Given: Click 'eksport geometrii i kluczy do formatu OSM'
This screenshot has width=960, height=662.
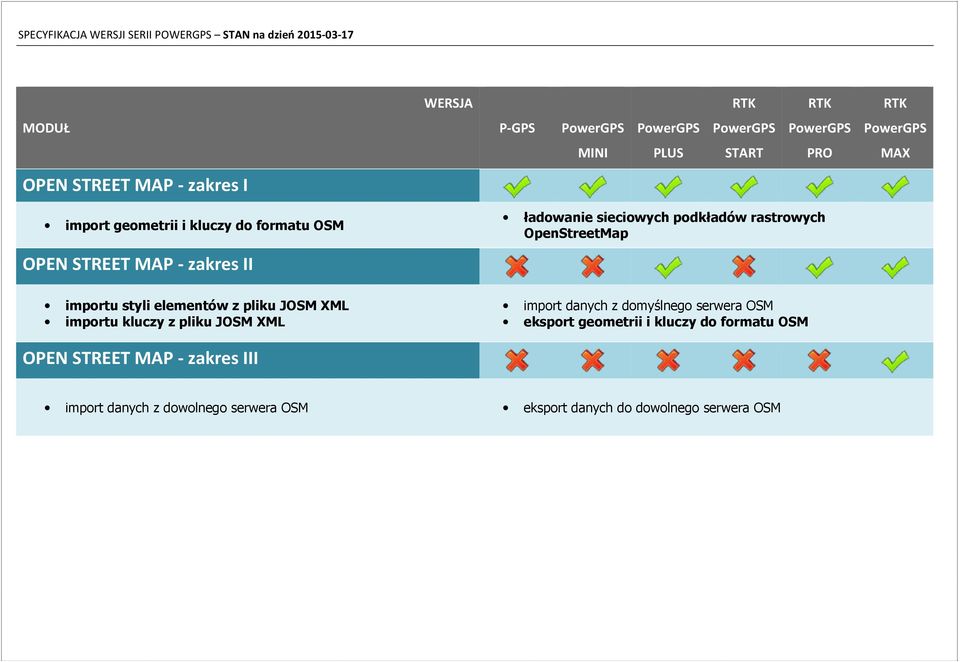Looking at the screenshot, I should coord(666,322).
